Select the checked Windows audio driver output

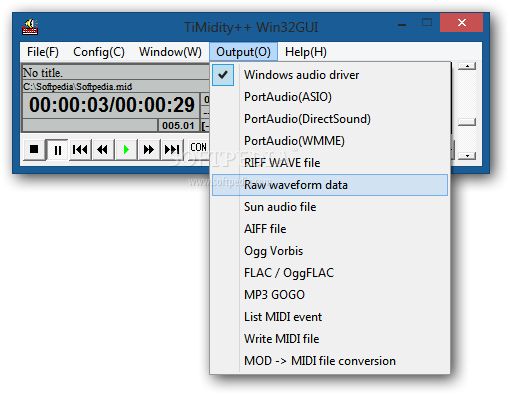(330, 75)
